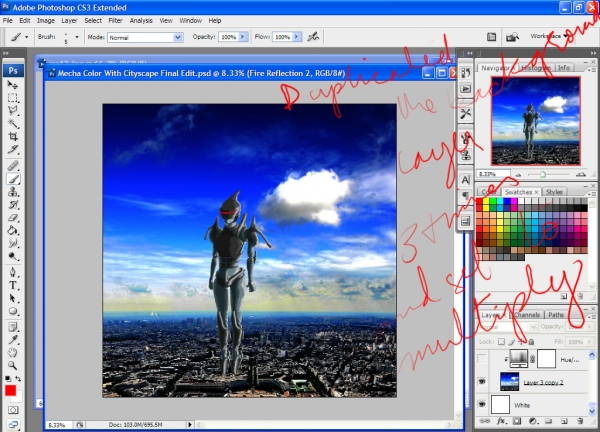Open the Brush preset picker arrow
Image resolution: width=600 pixels, height=432 pixels.
(x=77, y=37)
